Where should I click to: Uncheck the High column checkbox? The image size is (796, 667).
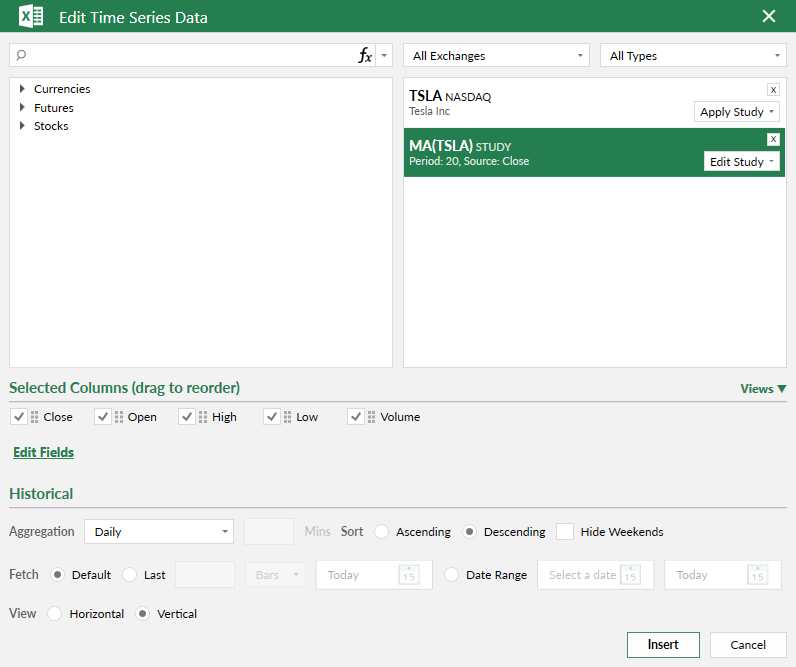[187, 417]
